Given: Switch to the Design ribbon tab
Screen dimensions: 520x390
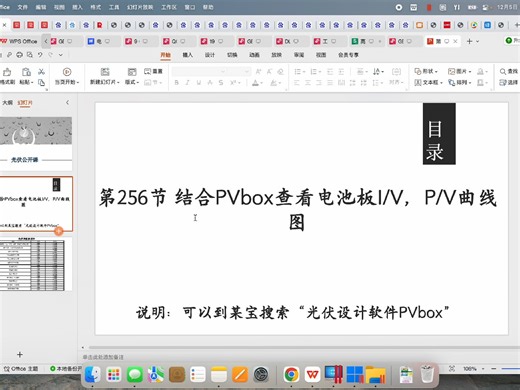Looking at the screenshot, I should point(210,55).
